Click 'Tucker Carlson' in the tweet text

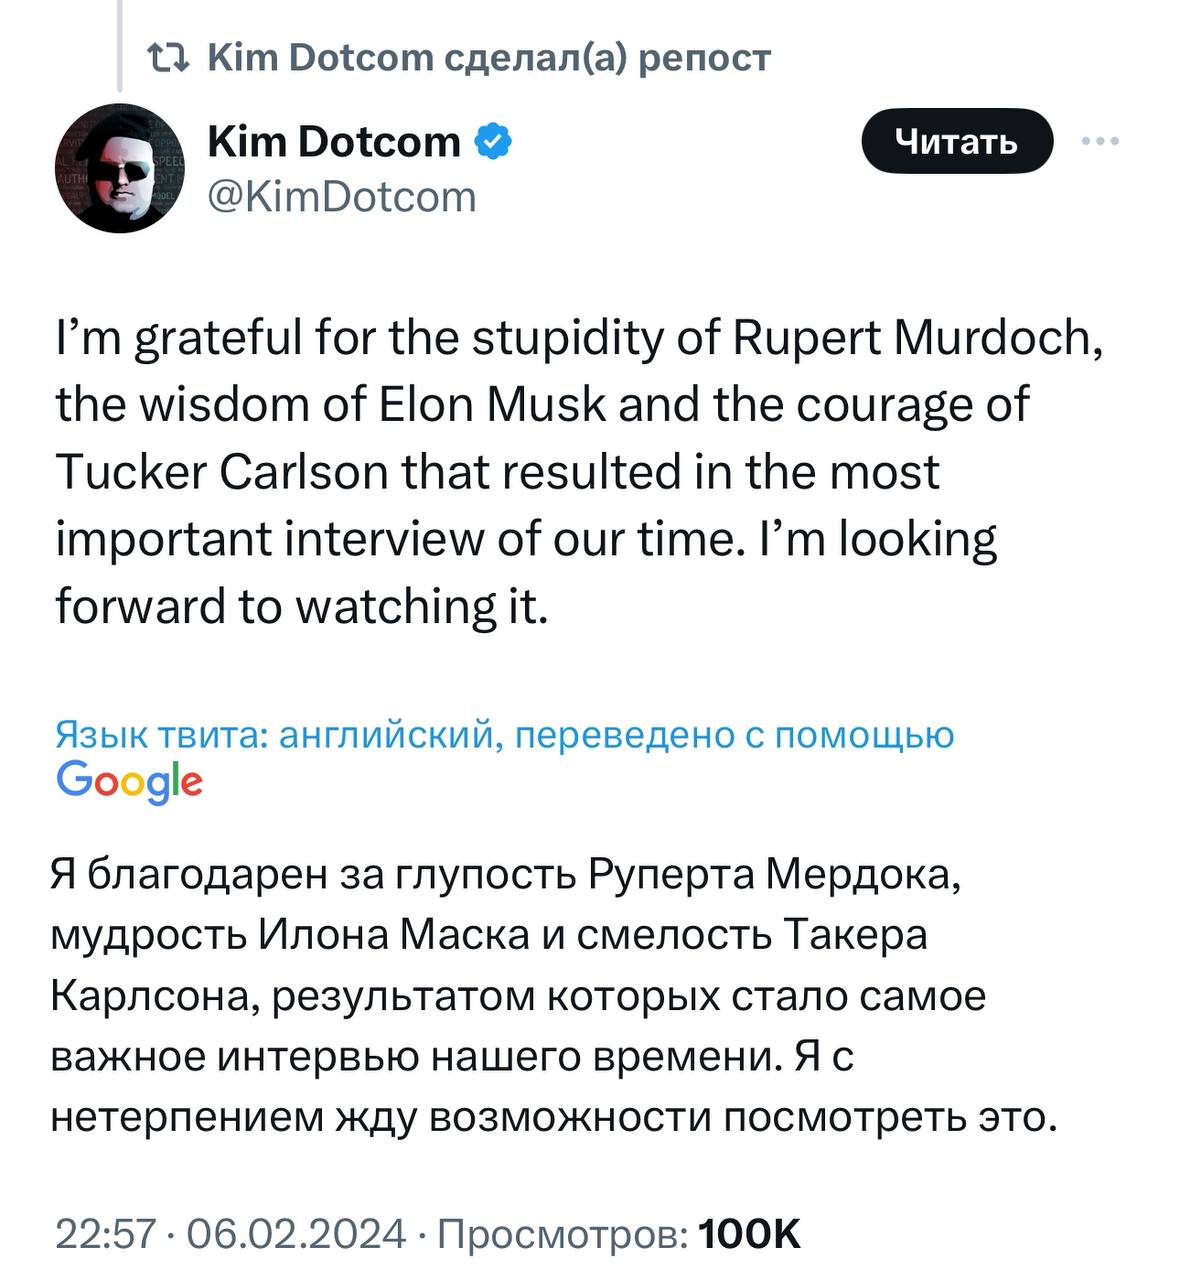(221, 472)
